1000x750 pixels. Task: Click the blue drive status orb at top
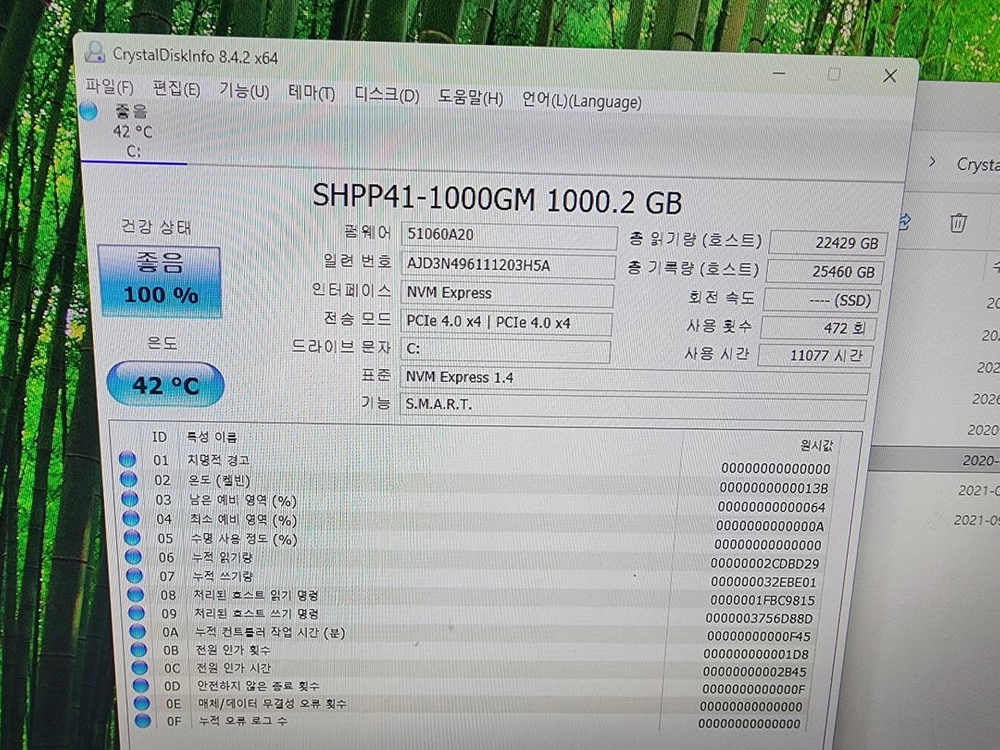point(89,111)
